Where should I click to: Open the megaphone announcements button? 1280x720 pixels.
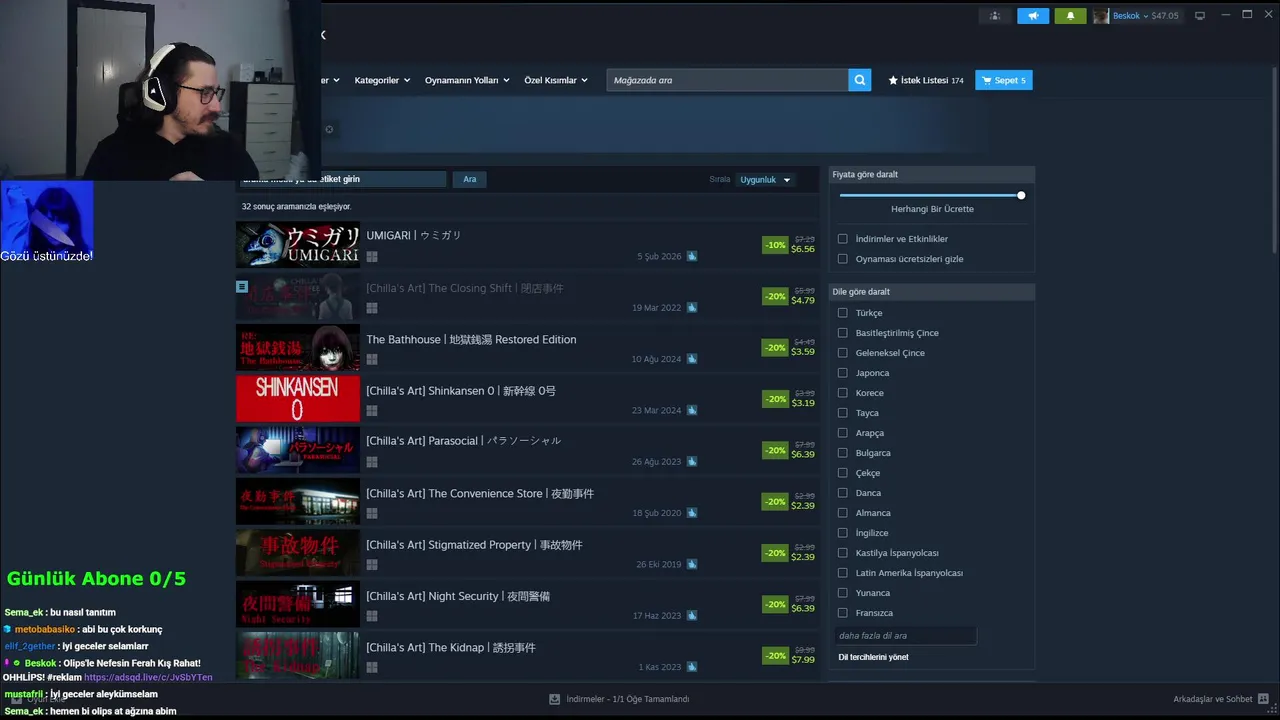(1033, 16)
